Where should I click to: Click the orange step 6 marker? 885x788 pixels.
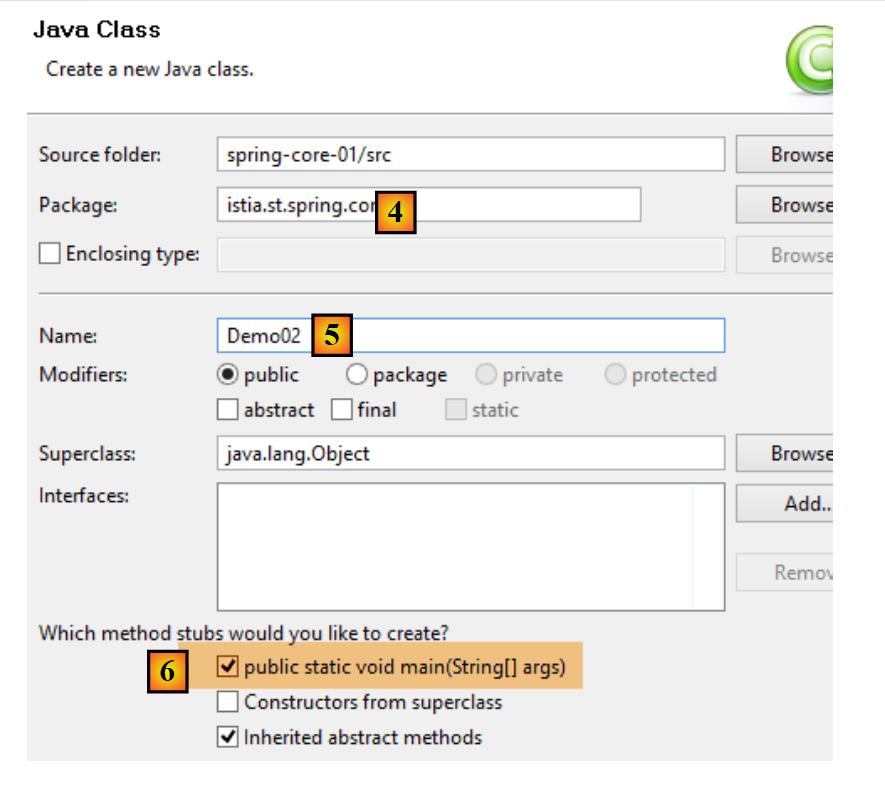pyautogui.click(x=167, y=672)
